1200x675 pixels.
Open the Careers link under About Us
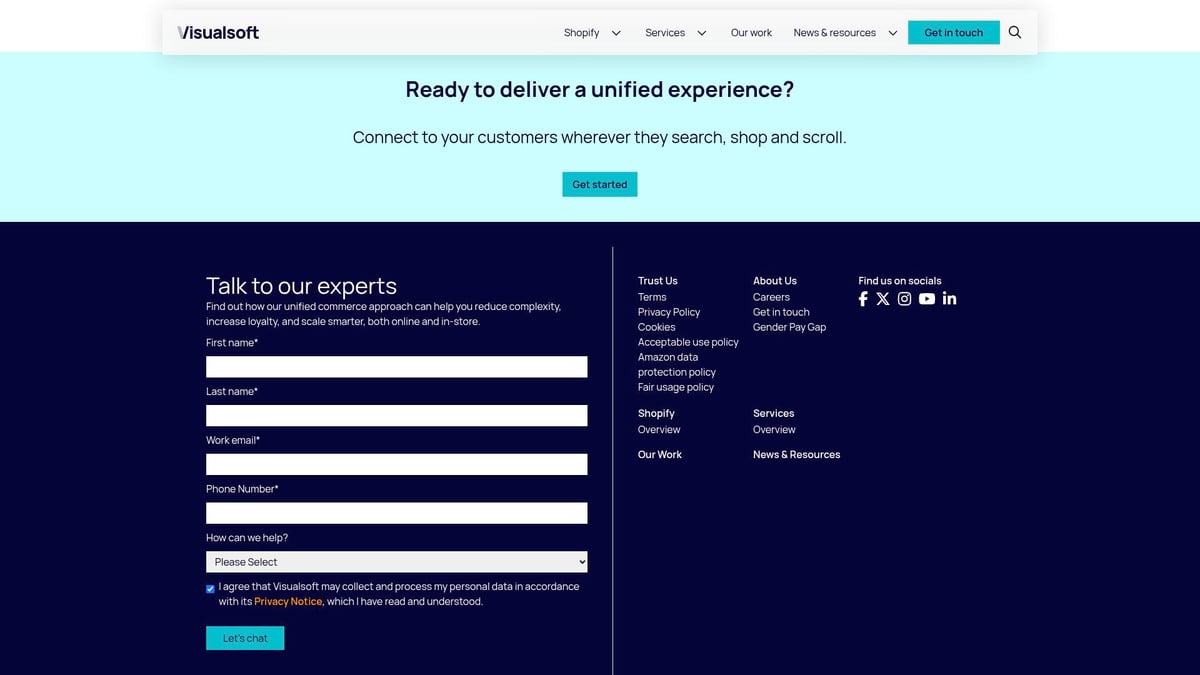(771, 296)
